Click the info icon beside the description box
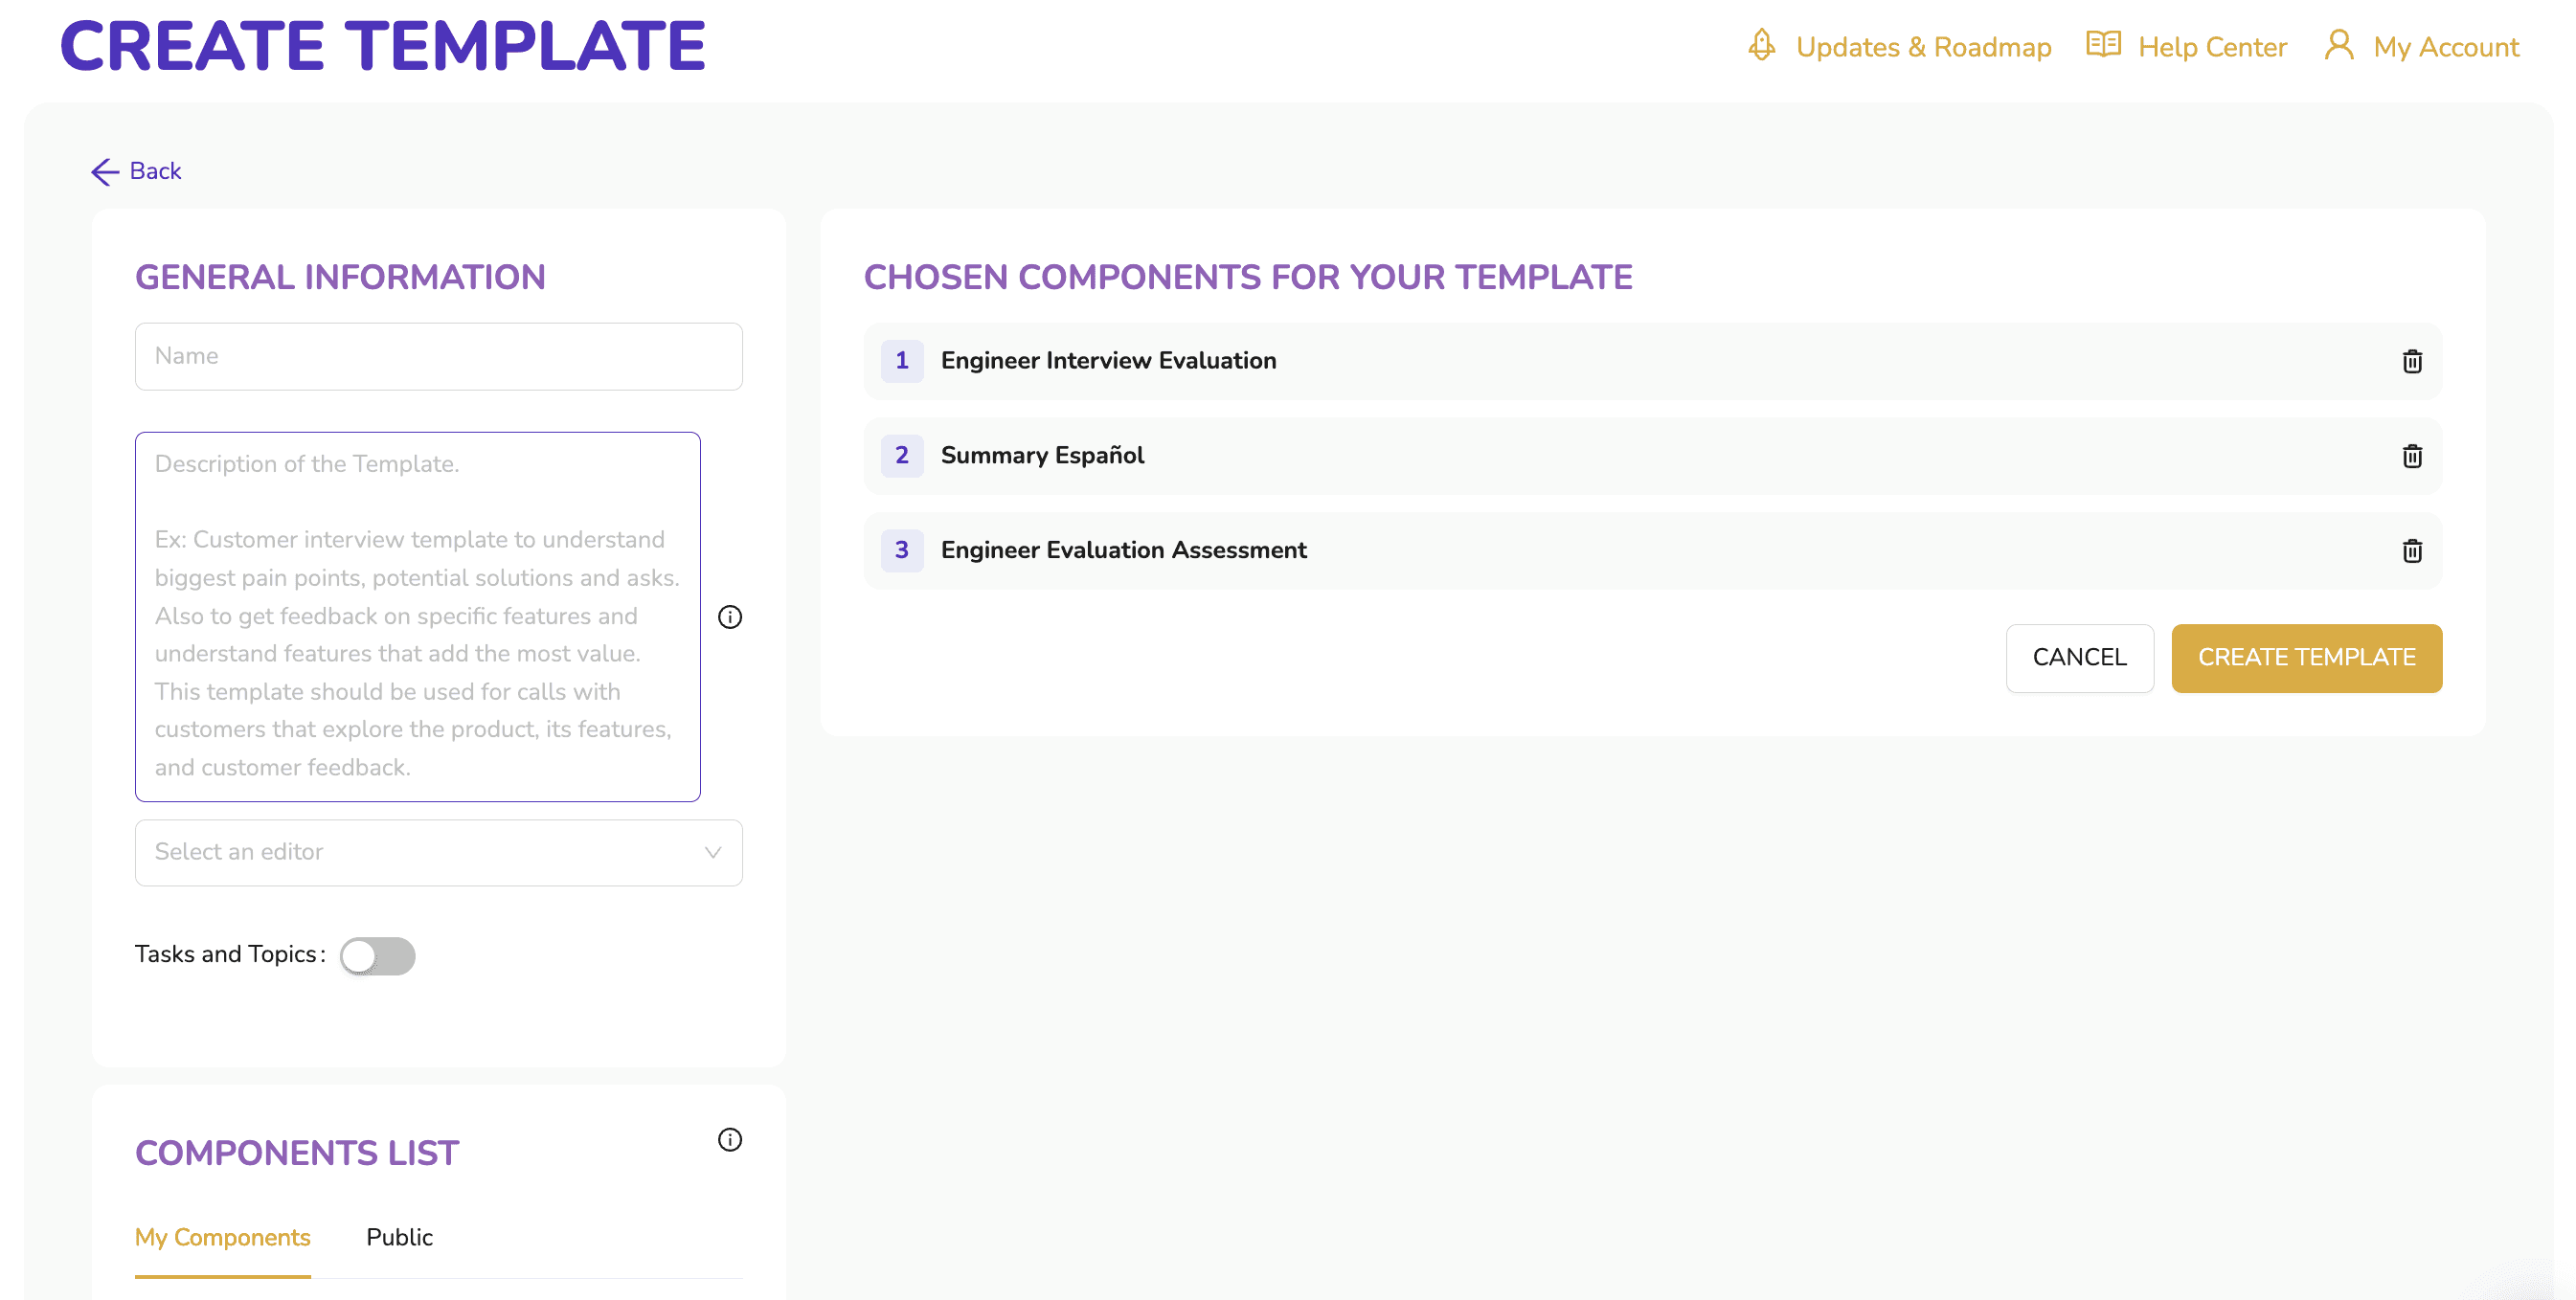Viewport: 2576px width, 1300px height. click(x=730, y=617)
